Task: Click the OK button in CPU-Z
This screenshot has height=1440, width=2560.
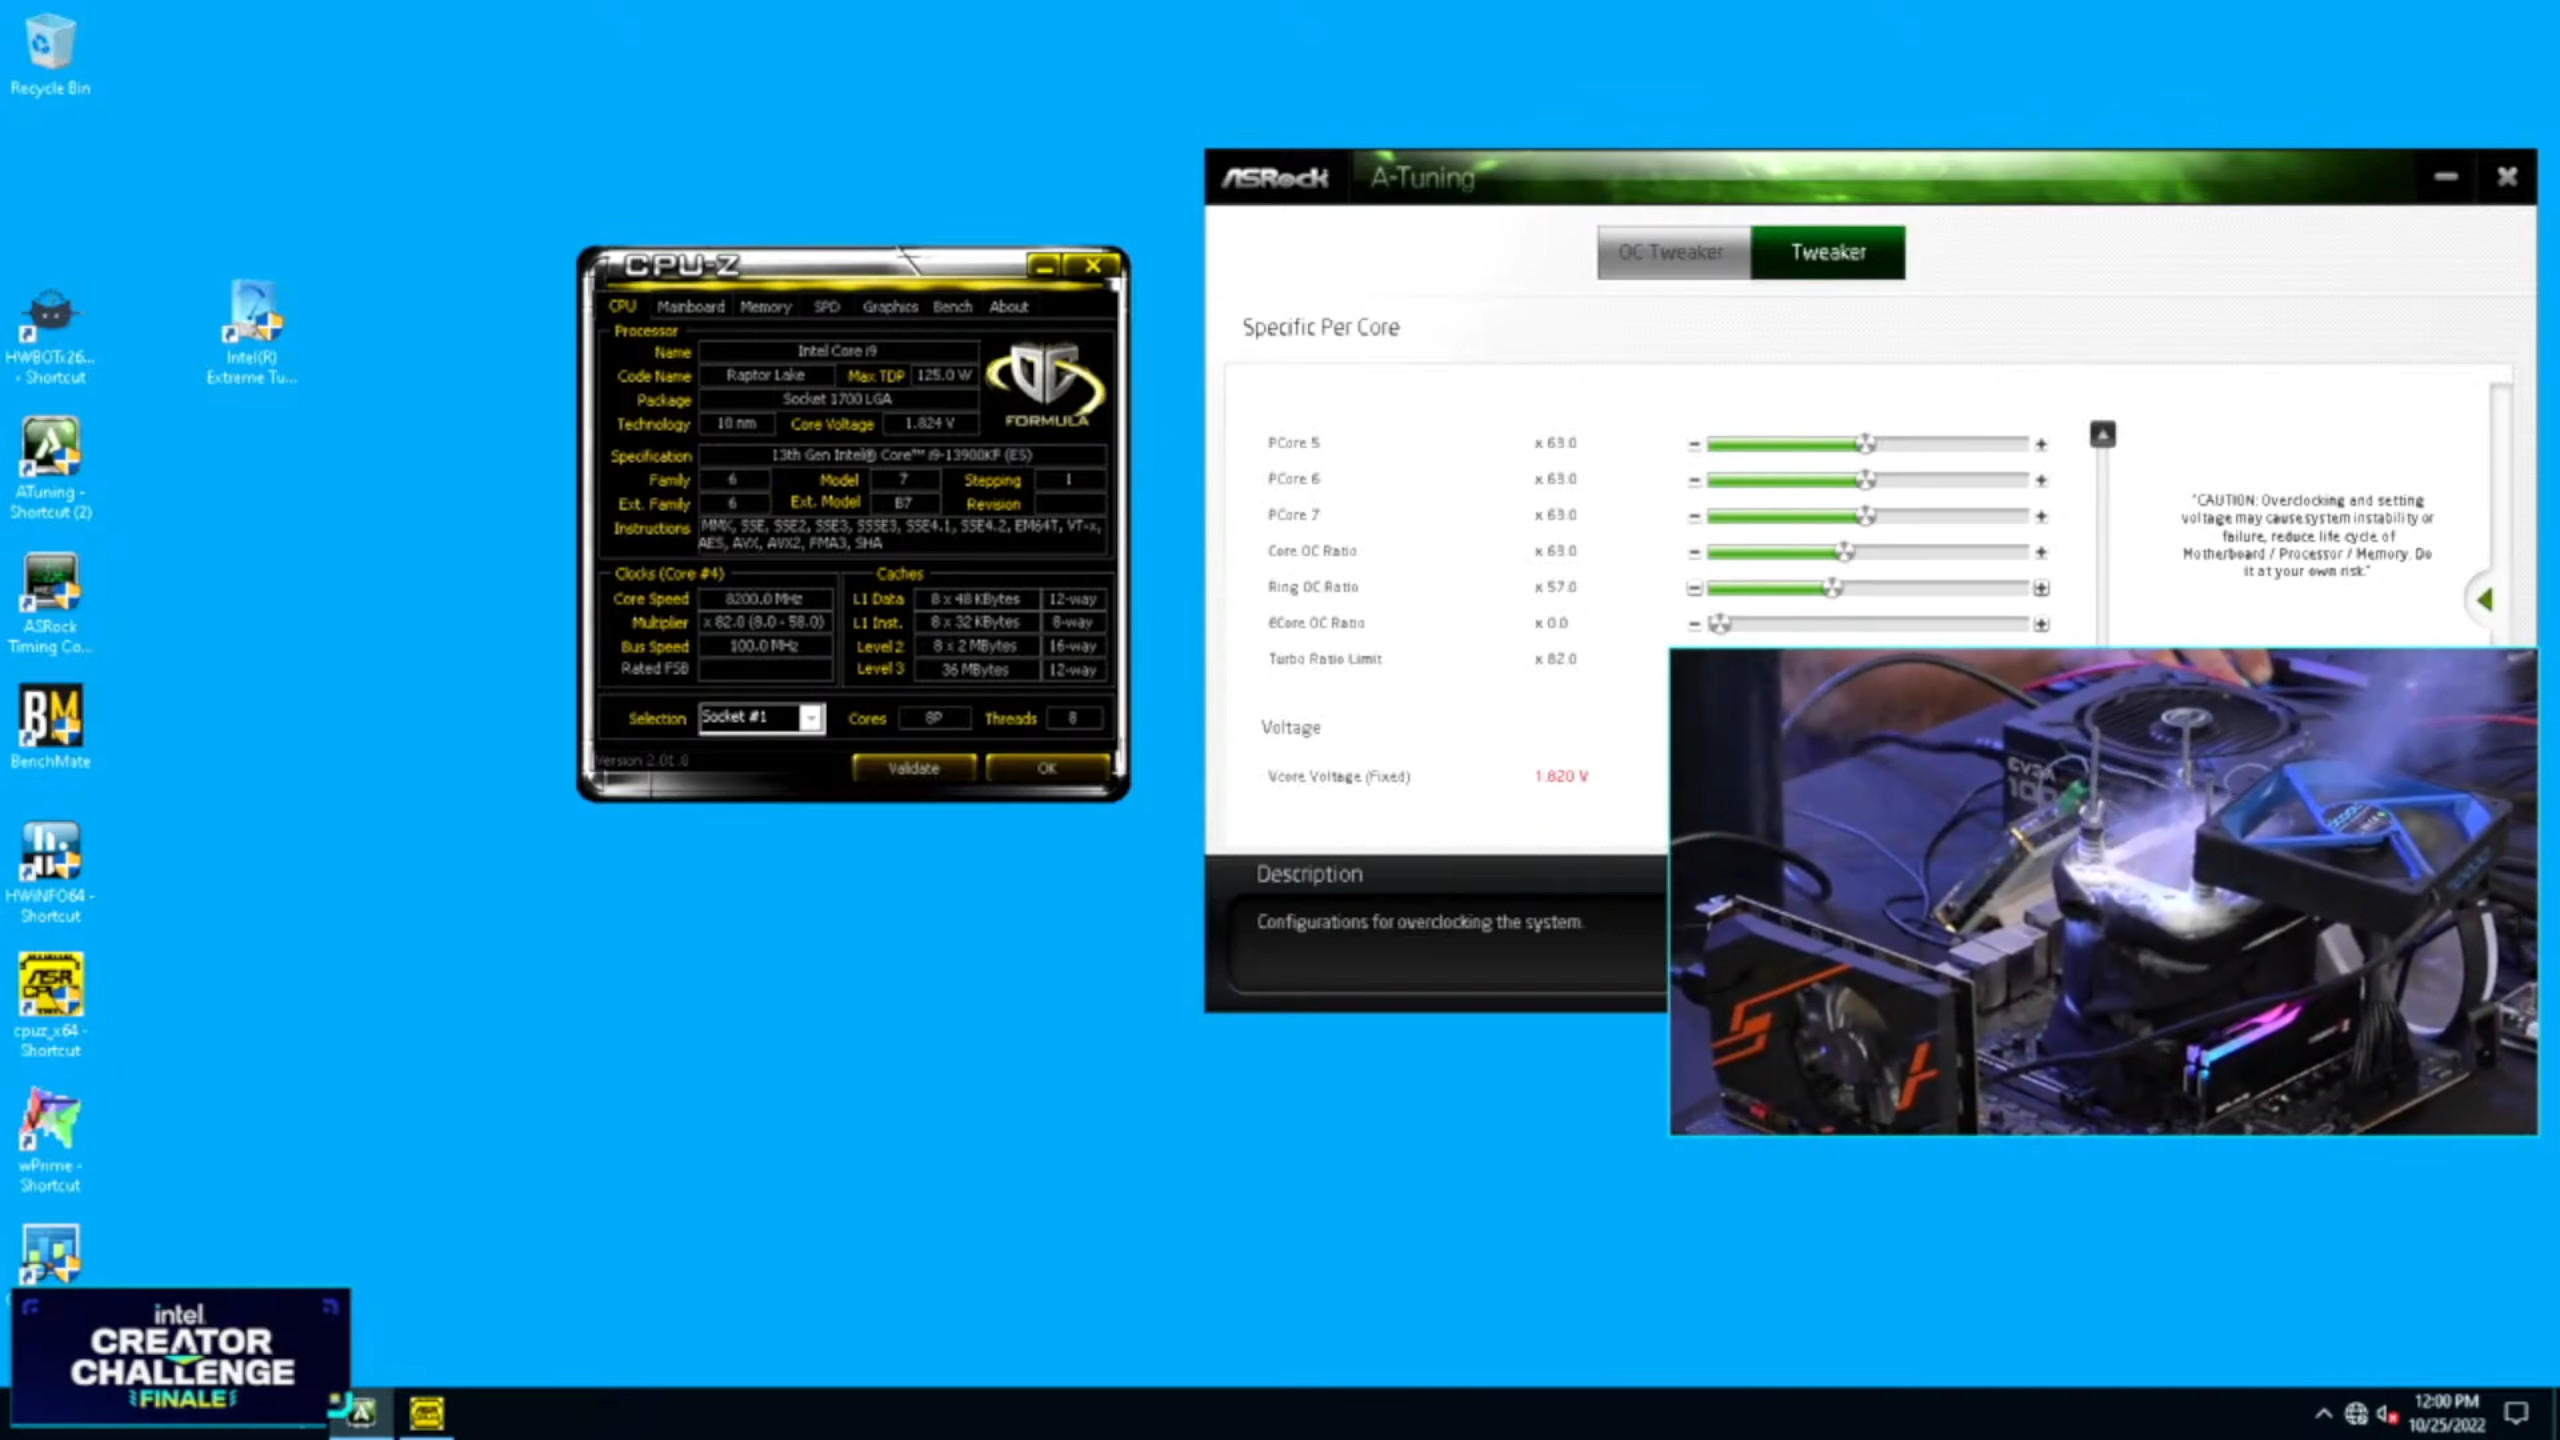Action: click(1046, 768)
